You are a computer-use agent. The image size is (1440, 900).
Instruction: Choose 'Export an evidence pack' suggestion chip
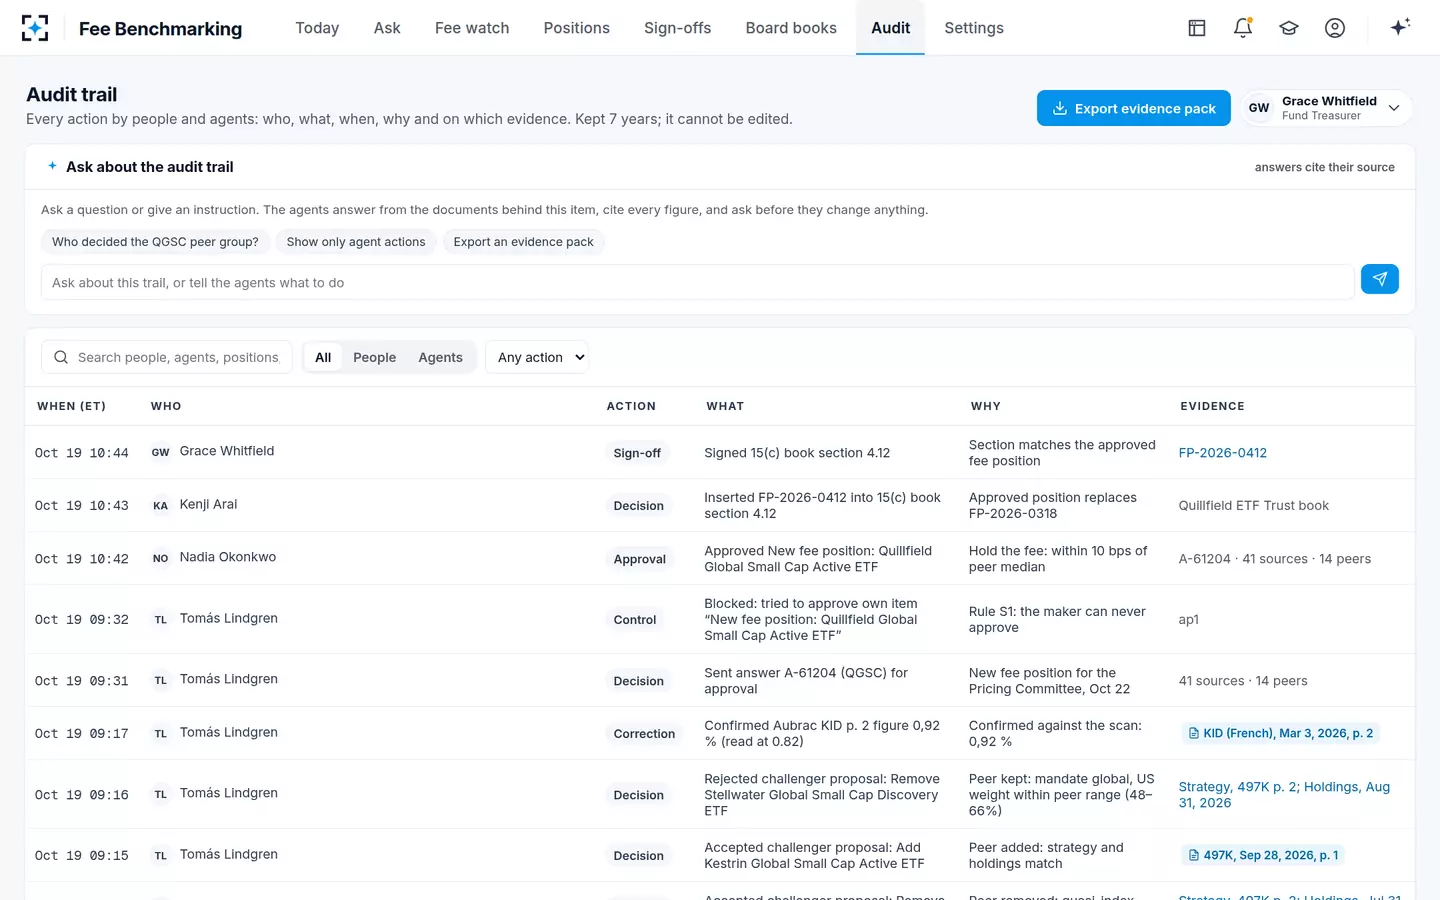click(523, 242)
